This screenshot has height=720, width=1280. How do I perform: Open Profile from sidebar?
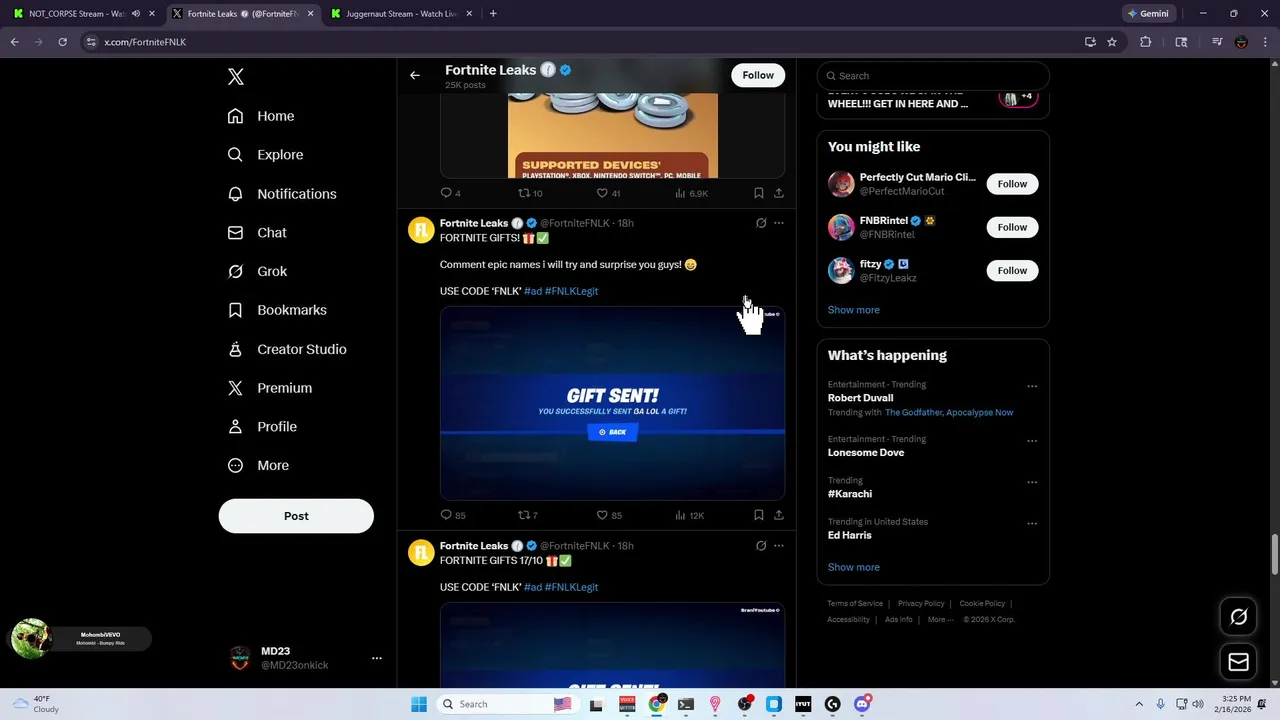[262, 427]
